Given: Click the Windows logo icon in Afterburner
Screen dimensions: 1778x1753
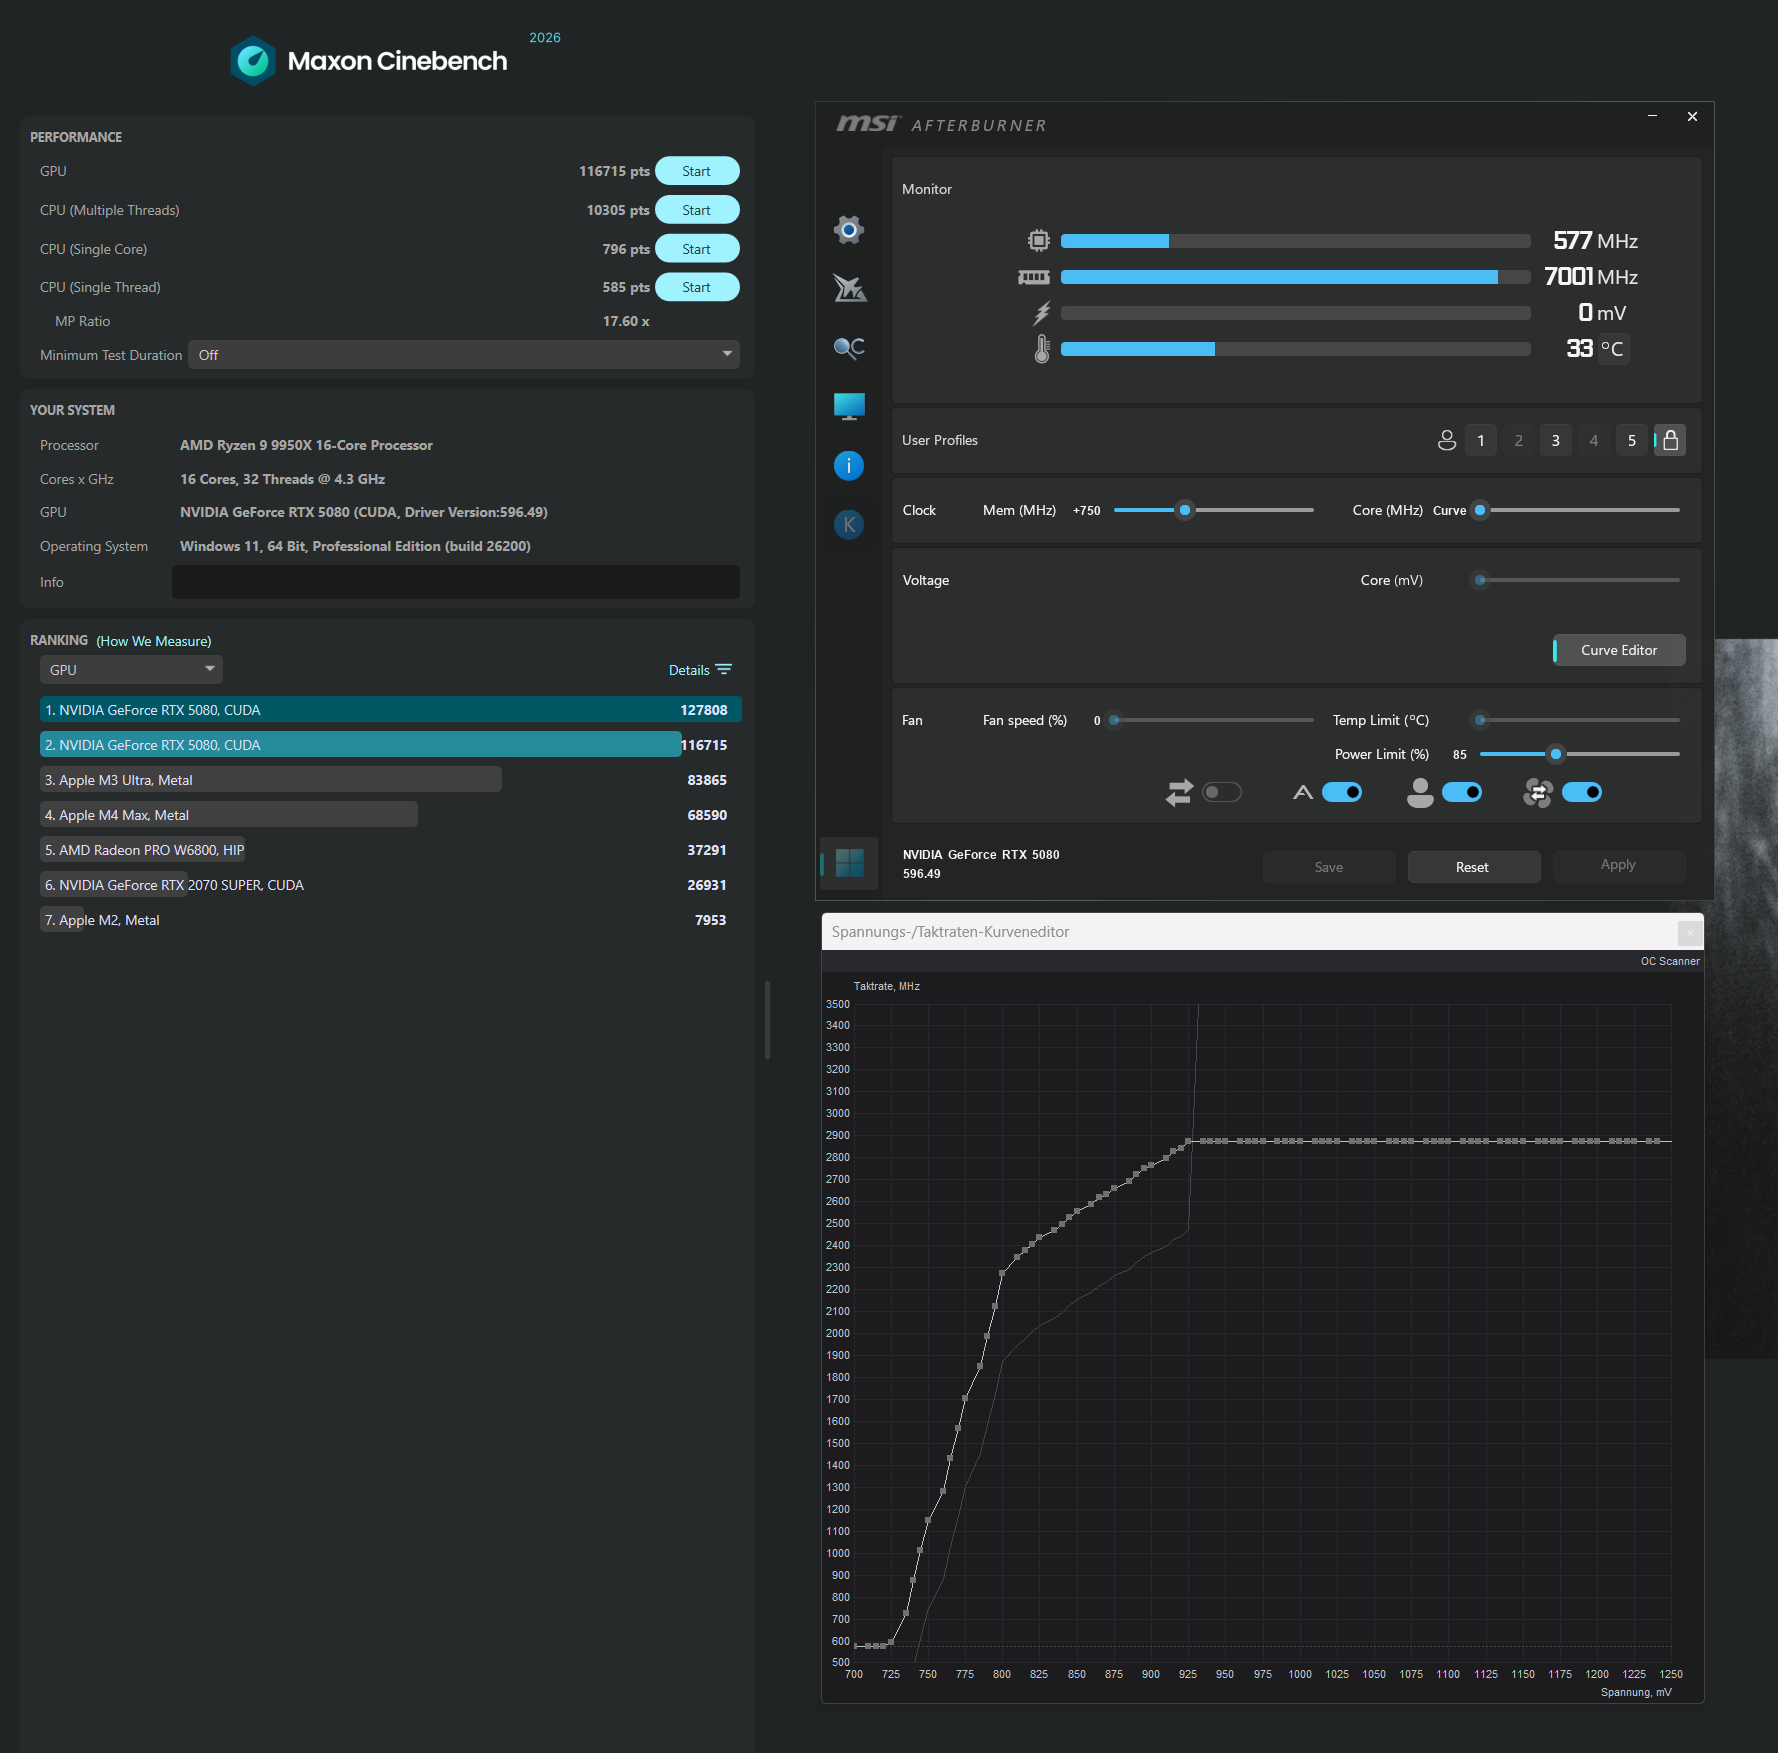Looking at the screenshot, I should pos(849,863).
